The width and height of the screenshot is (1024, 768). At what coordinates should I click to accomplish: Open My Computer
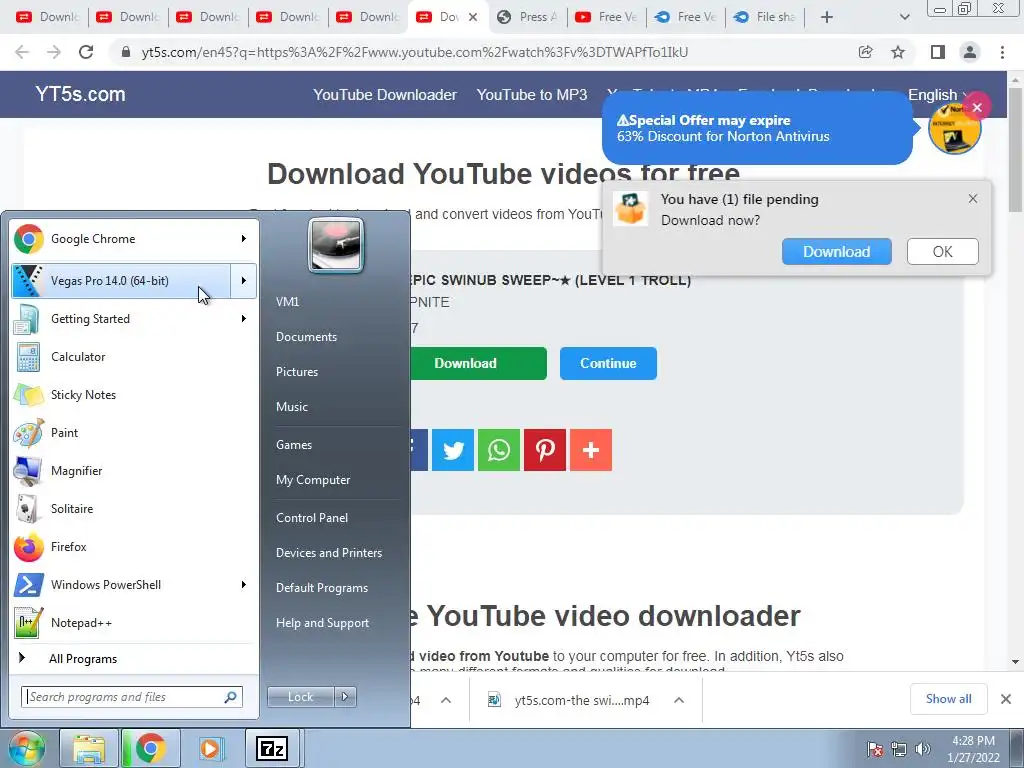click(313, 480)
